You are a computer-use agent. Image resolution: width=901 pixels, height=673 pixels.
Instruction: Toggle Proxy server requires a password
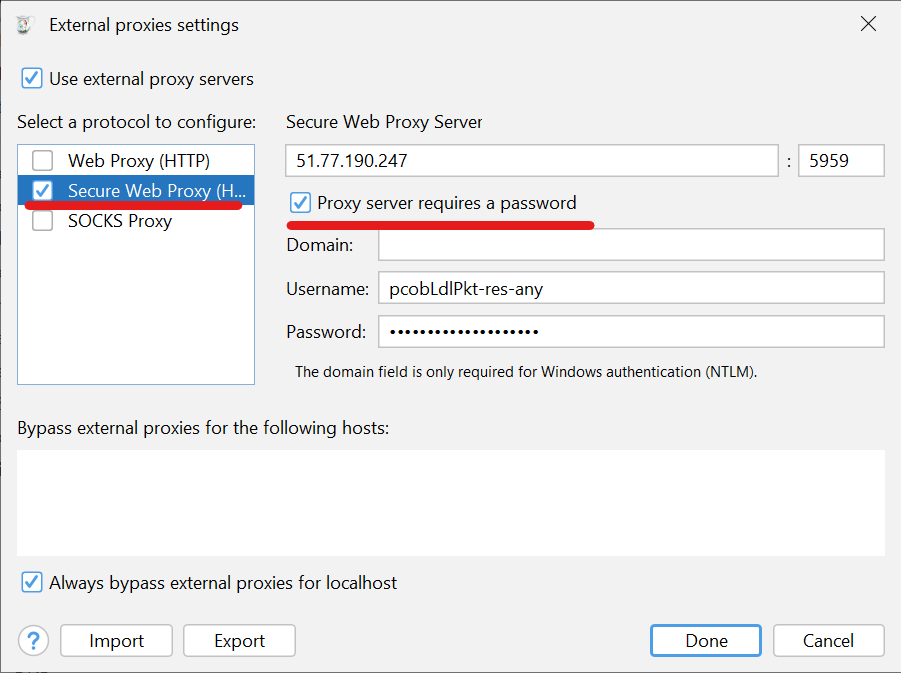click(x=300, y=203)
